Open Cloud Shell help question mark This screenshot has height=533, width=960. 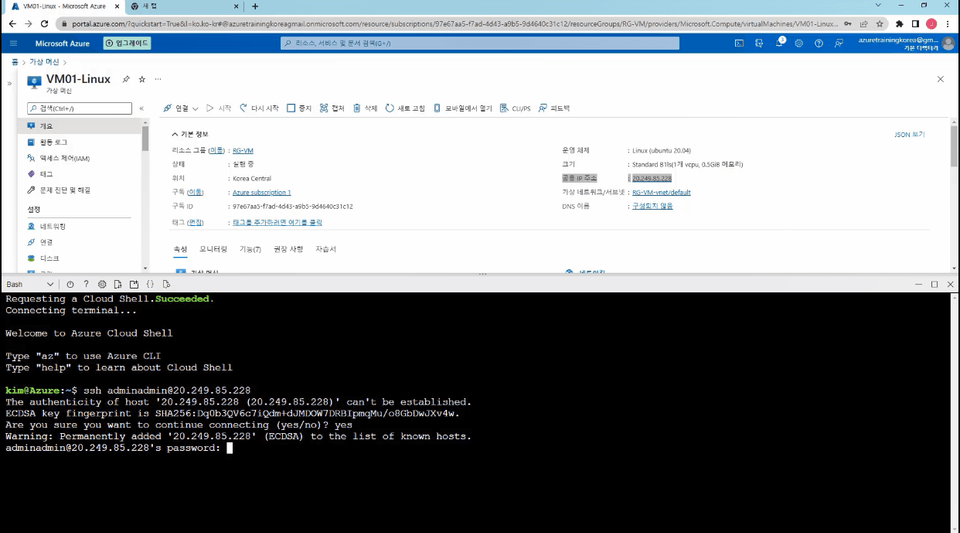tap(86, 285)
